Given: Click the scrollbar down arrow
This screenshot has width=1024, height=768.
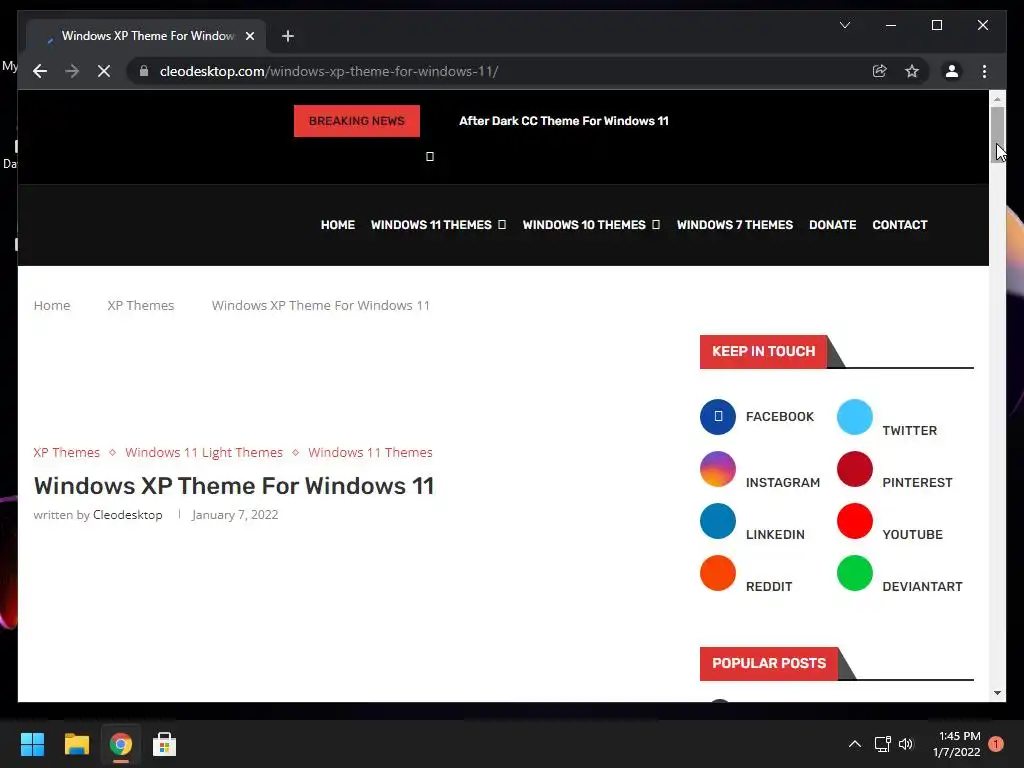Looking at the screenshot, I should (x=997, y=693).
